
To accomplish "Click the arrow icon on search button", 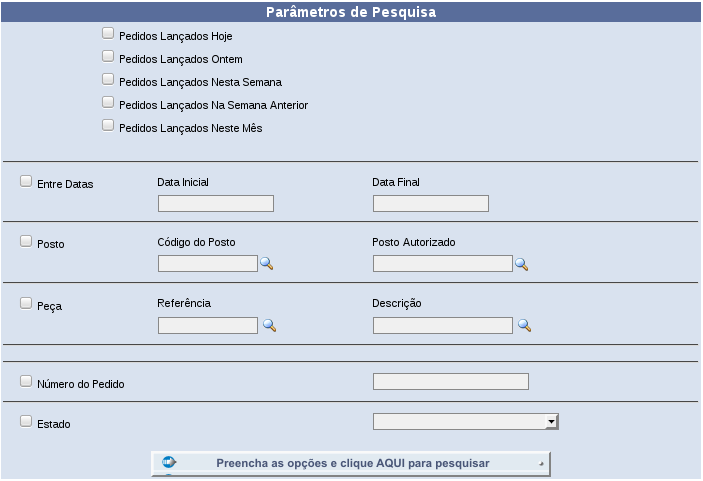I will coord(169,462).
